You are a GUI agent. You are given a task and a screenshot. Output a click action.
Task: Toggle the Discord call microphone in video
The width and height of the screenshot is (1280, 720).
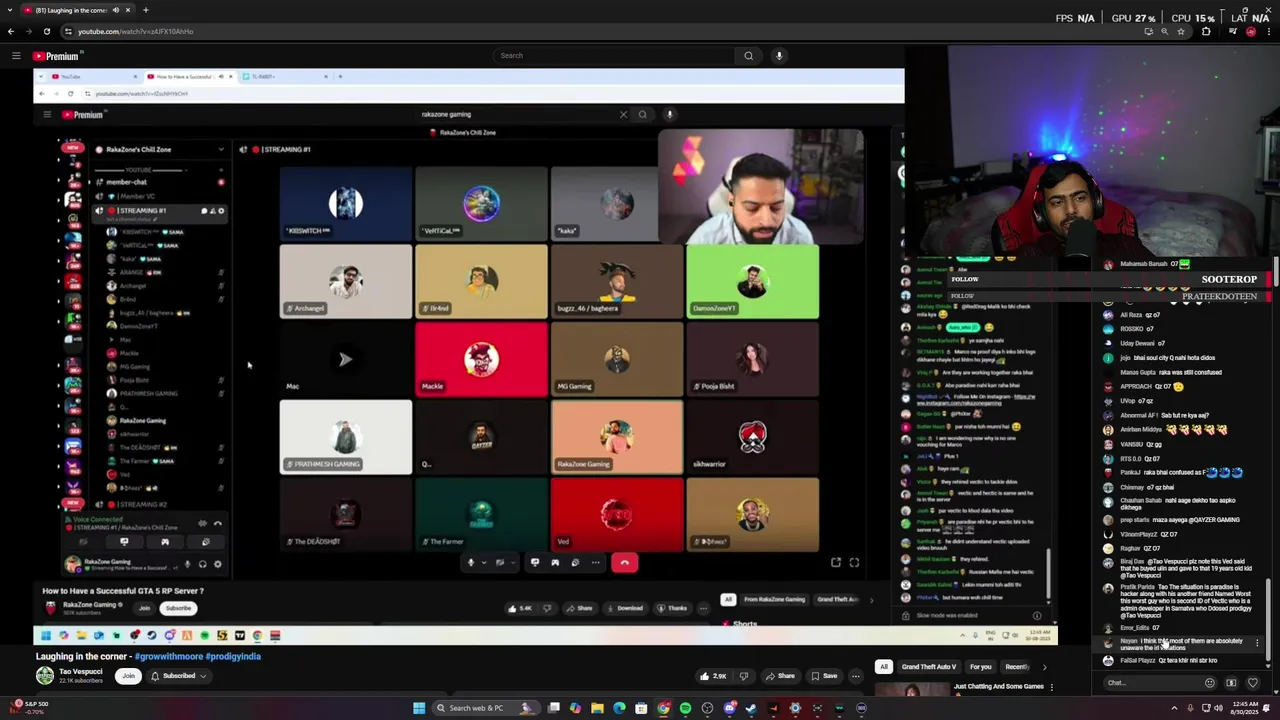click(471, 563)
